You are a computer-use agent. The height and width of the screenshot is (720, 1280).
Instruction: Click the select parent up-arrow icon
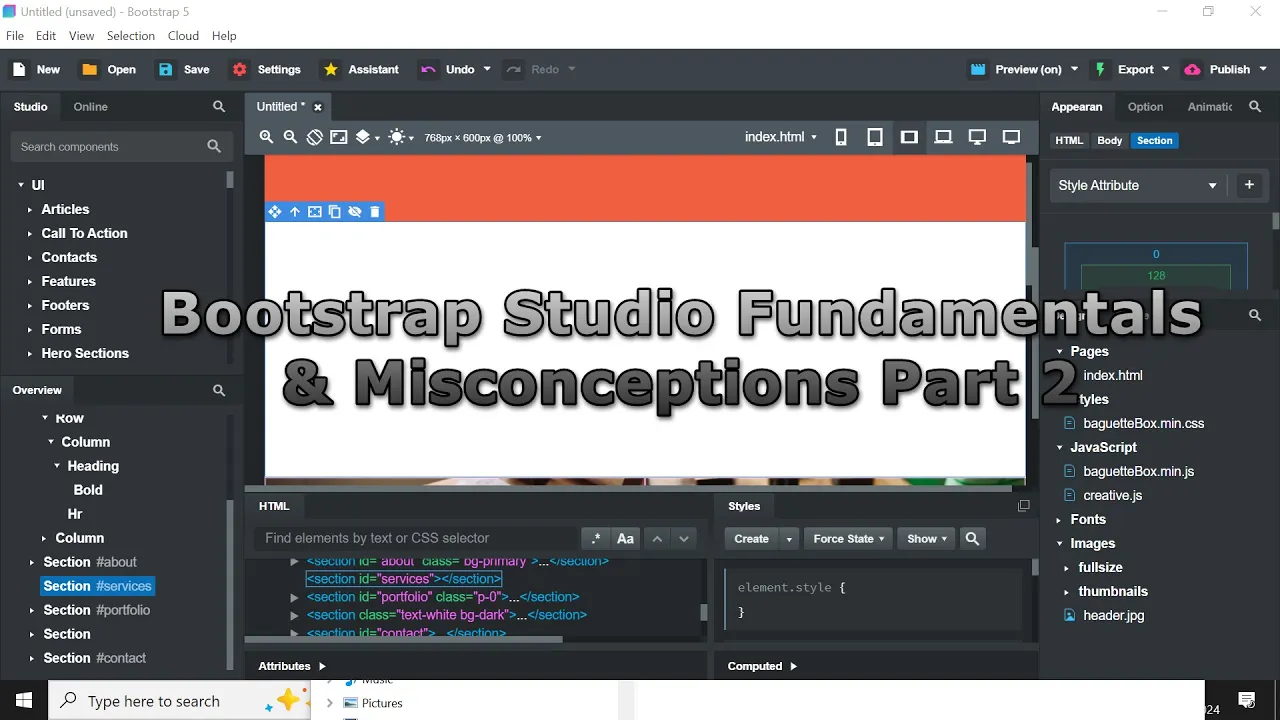(295, 212)
